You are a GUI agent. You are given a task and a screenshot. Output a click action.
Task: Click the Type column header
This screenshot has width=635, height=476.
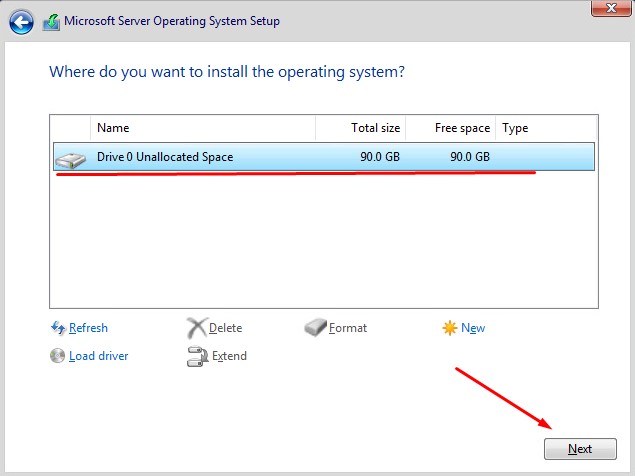pyautogui.click(x=544, y=128)
